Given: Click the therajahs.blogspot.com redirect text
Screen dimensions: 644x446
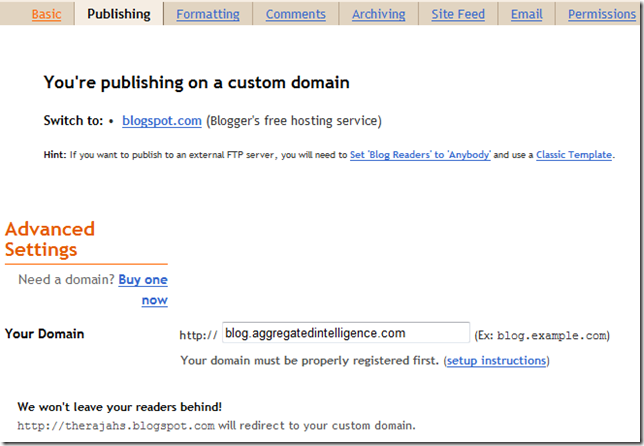Looking at the screenshot, I should pyautogui.click(x=116, y=425).
